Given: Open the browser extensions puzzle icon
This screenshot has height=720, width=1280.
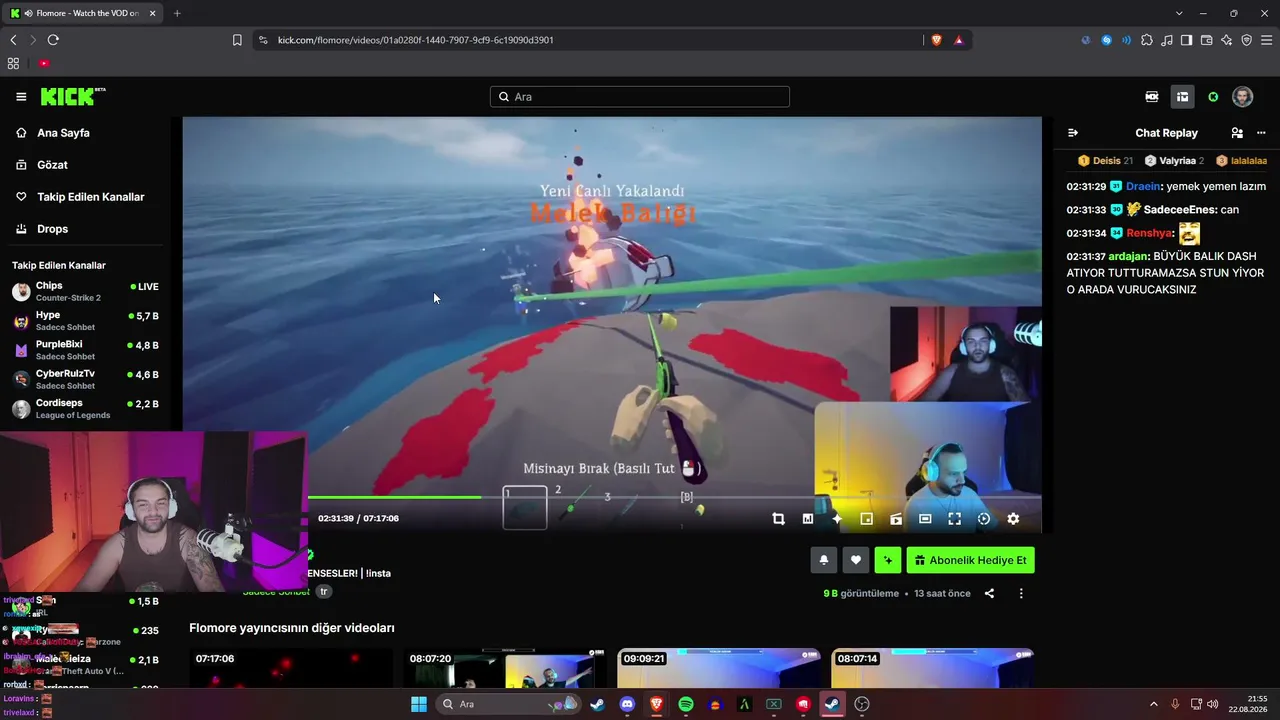Looking at the screenshot, I should tap(1147, 40).
